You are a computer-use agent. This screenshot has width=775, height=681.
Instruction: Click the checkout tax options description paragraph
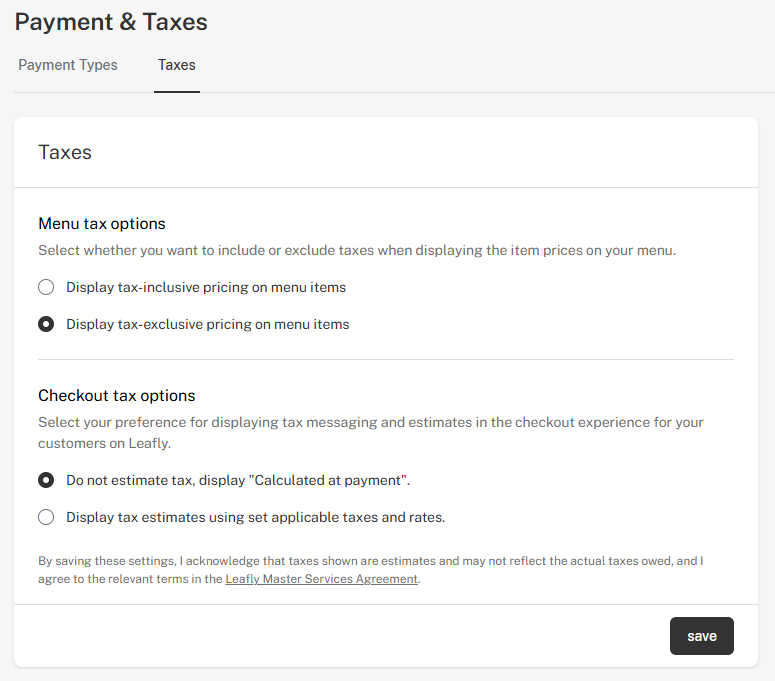(371, 433)
